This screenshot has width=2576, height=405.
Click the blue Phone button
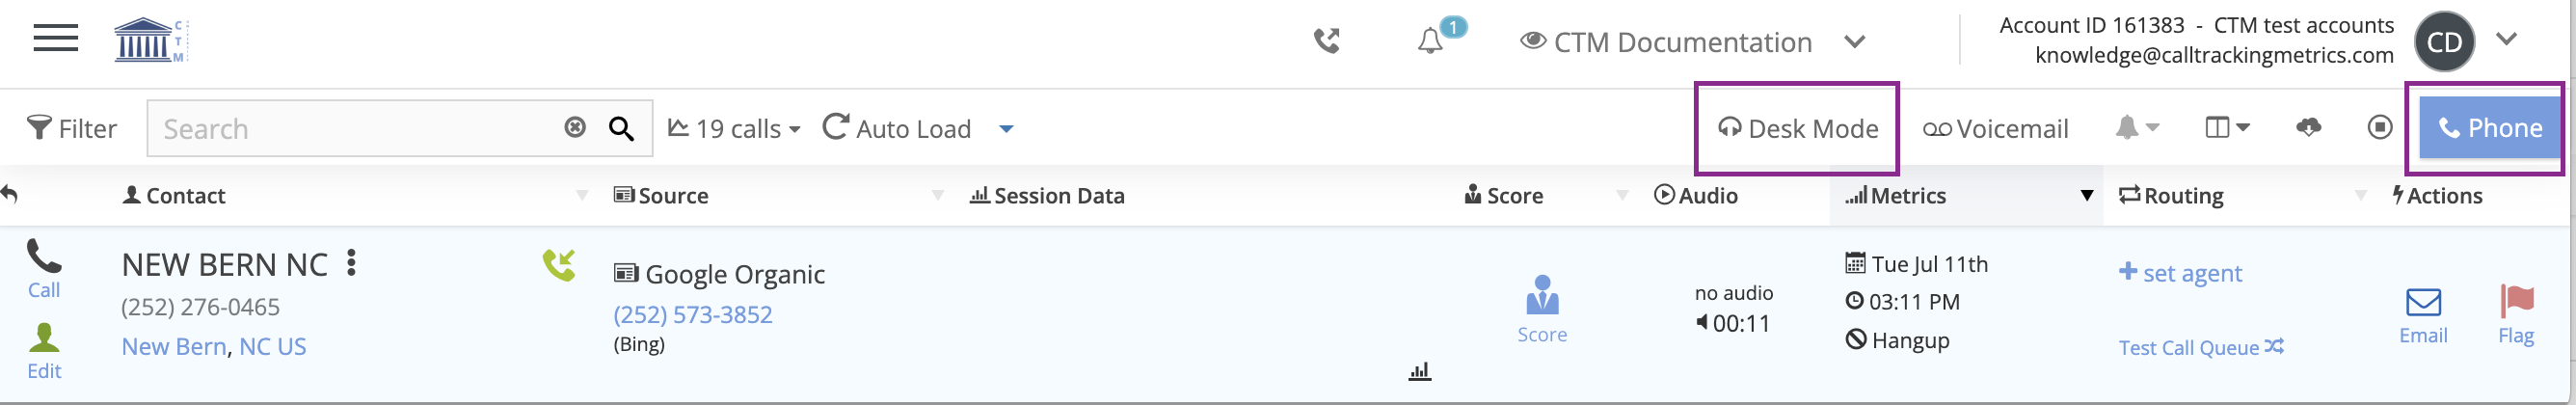pyautogui.click(x=2490, y=128)
